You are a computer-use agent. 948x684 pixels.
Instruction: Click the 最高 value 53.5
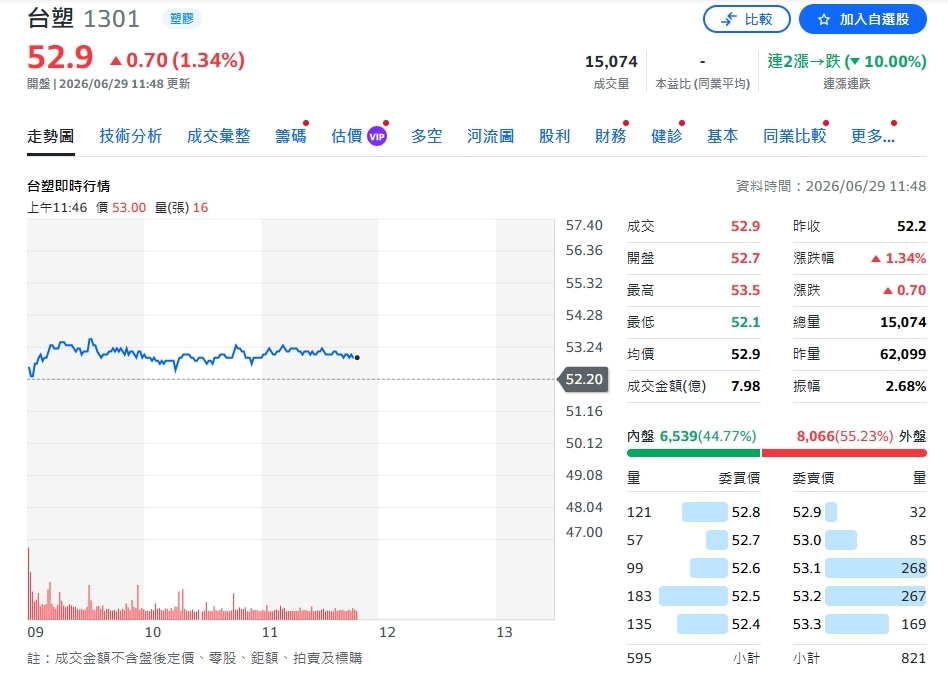(745, 290)
